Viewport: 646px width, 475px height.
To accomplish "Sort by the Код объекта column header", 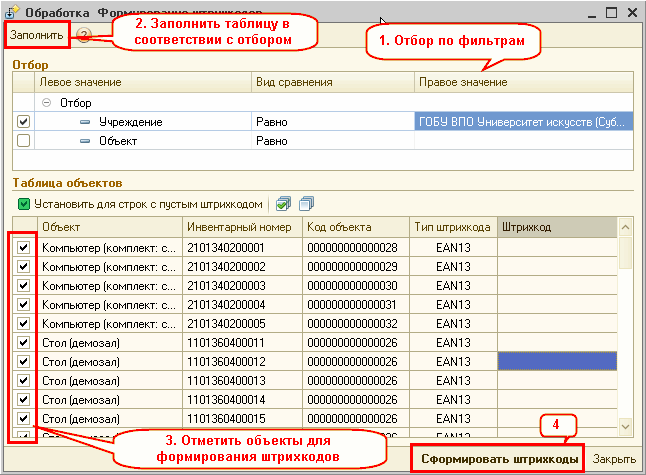I will 356,227.
